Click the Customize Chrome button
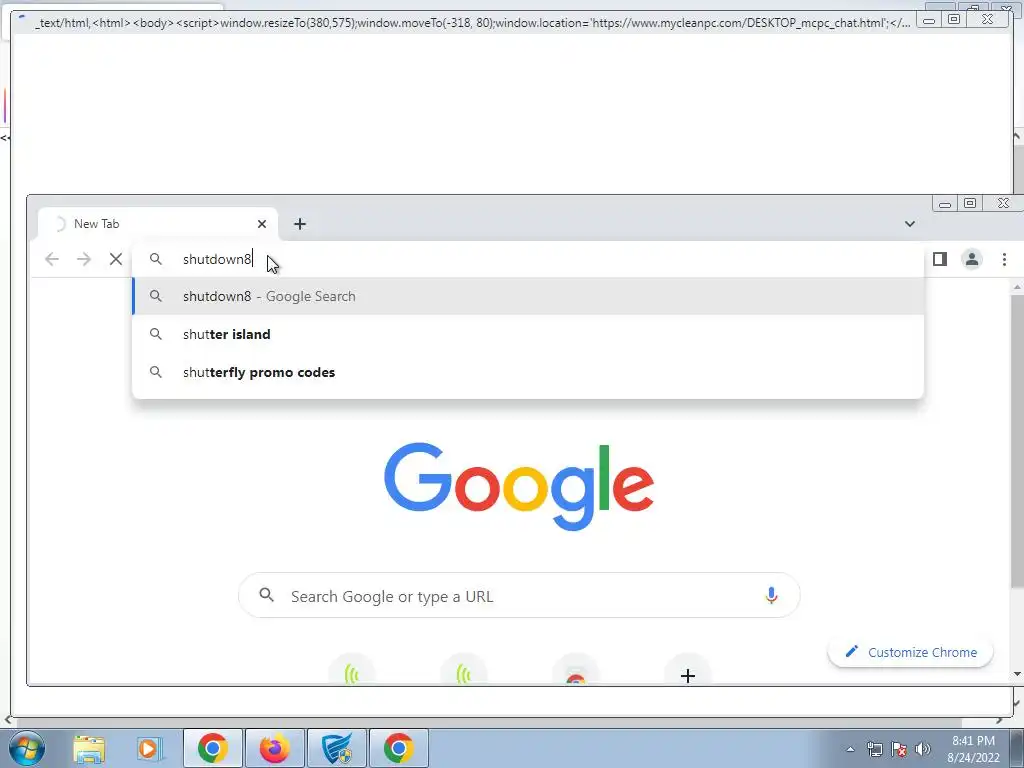Screen dimensions: 1024x768 click(x=910, y=652)
